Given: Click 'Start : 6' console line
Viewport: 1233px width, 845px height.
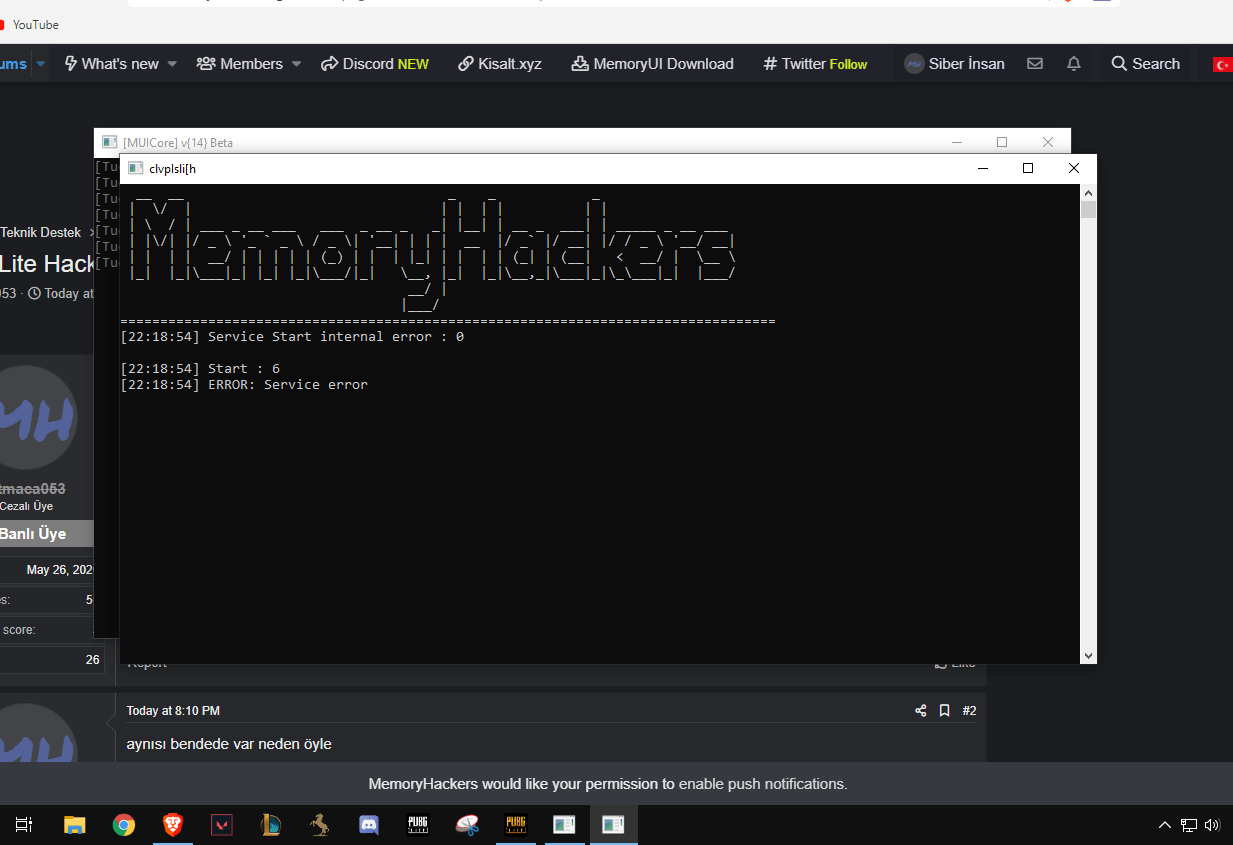Looking at the screenshot, I should 200,369.
